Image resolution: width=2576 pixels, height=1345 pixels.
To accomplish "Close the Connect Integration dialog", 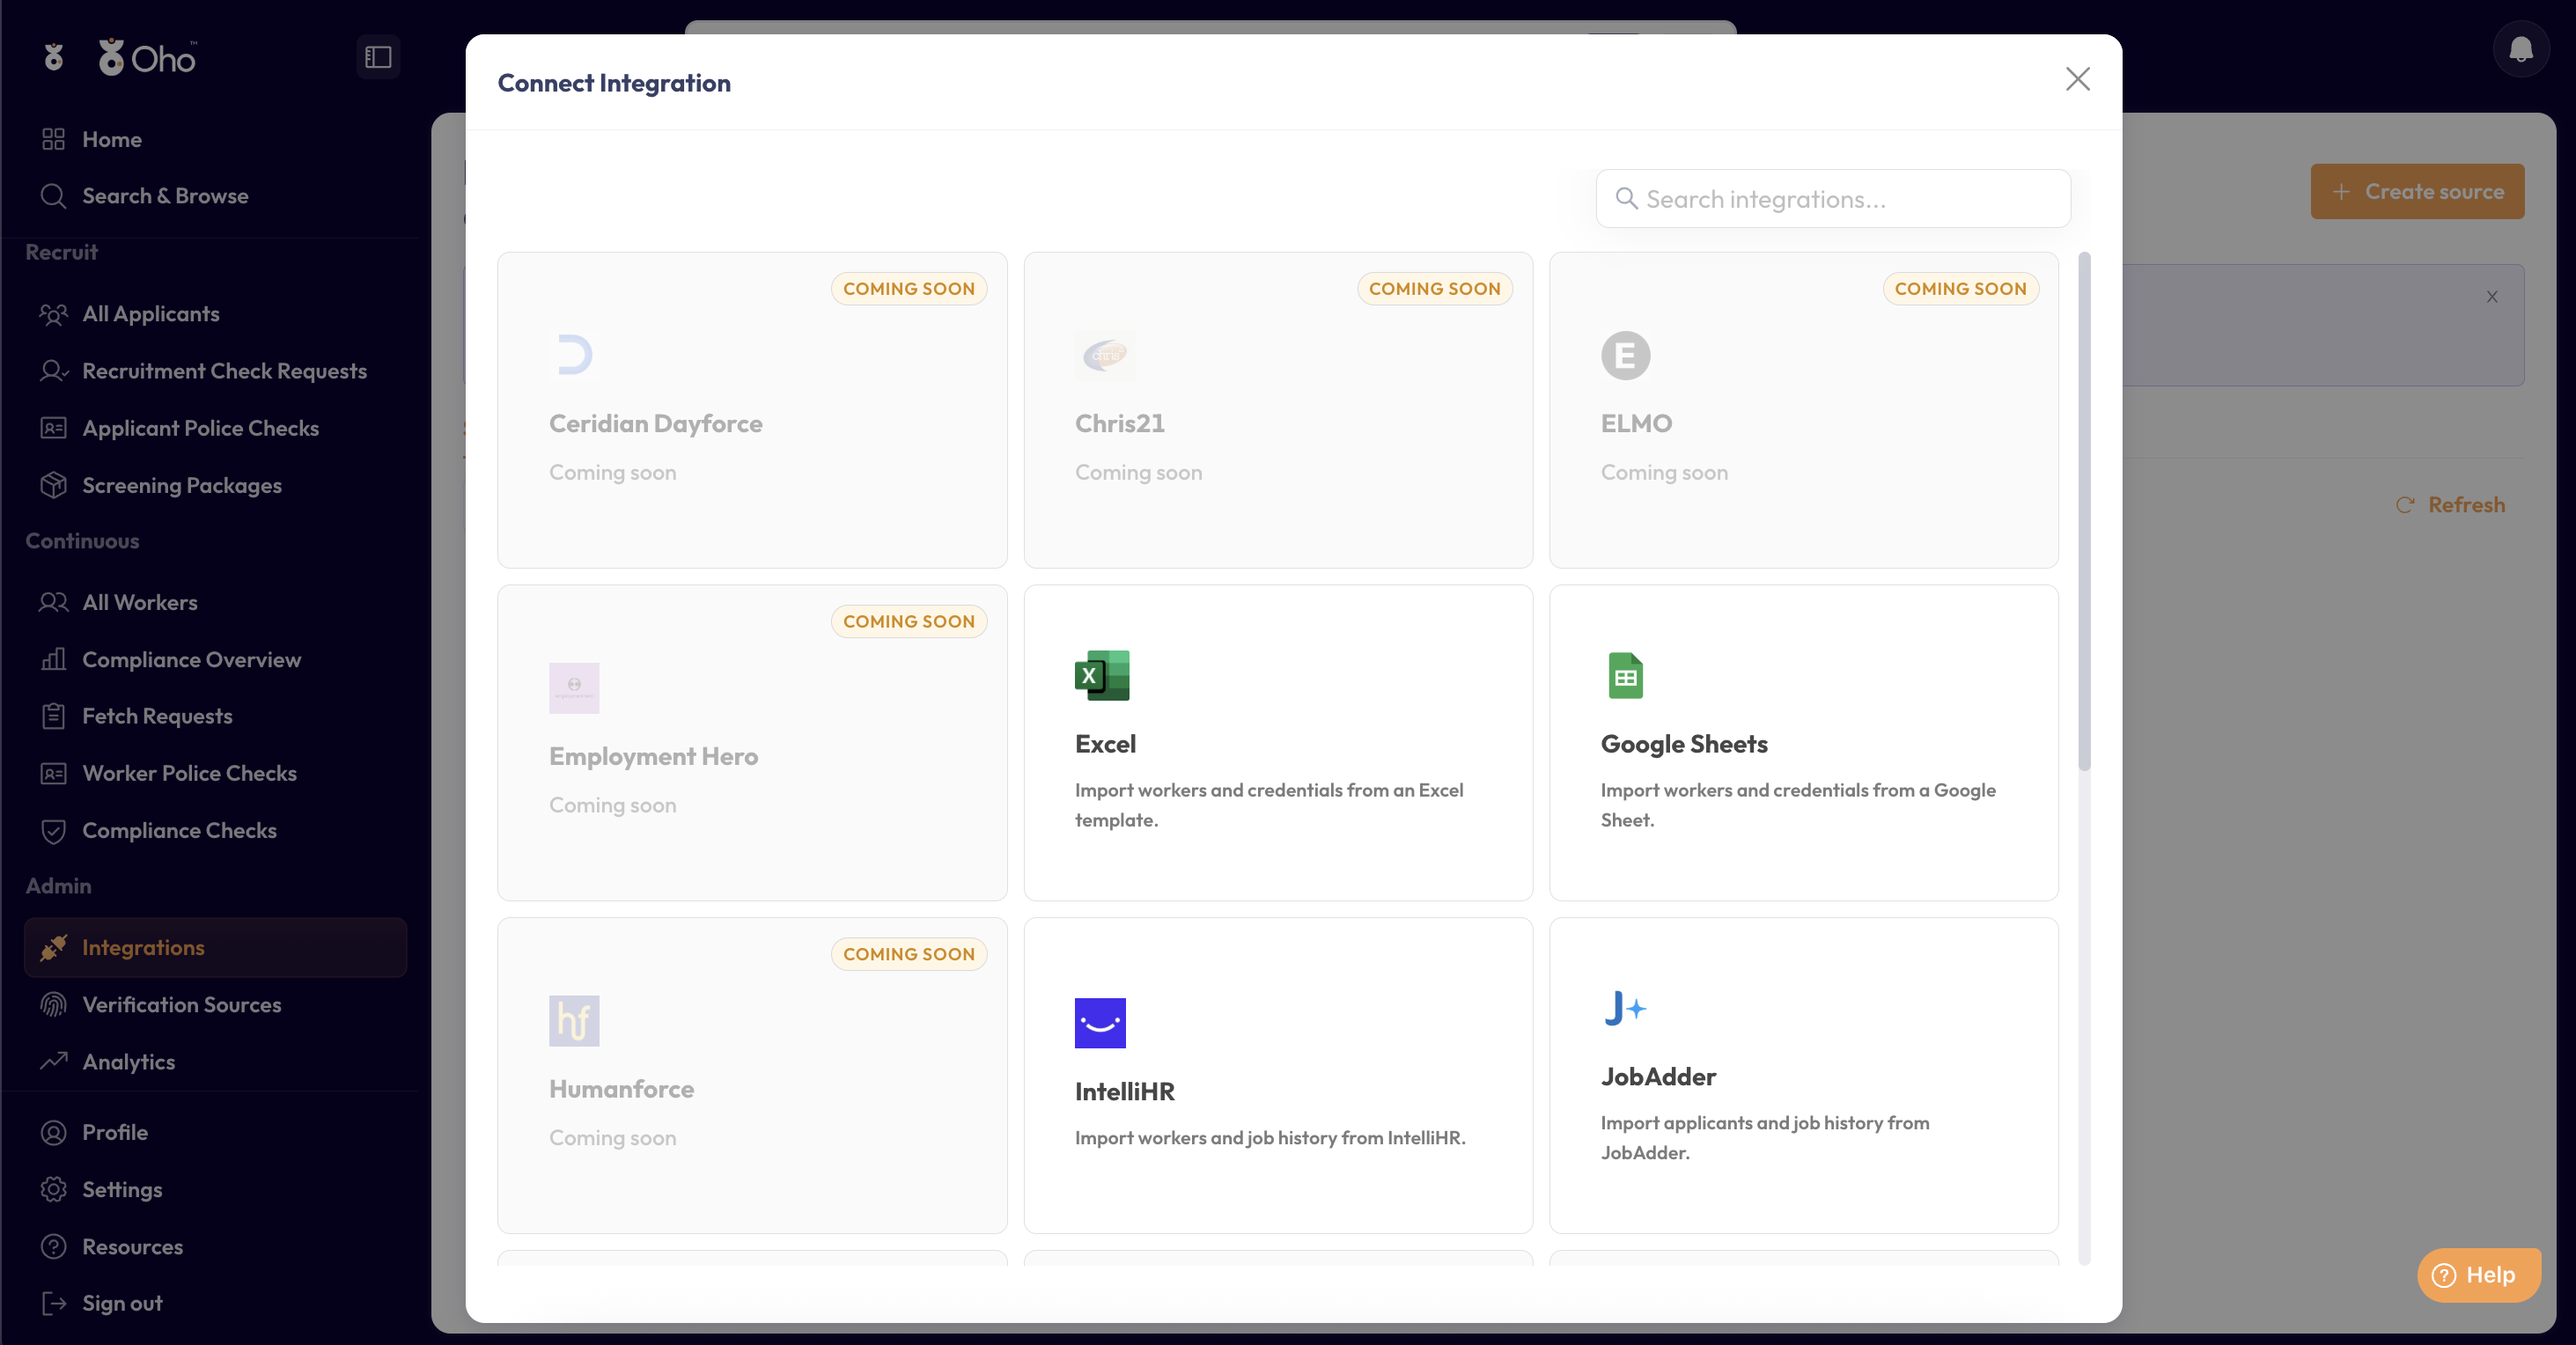I will [2078, 79].
